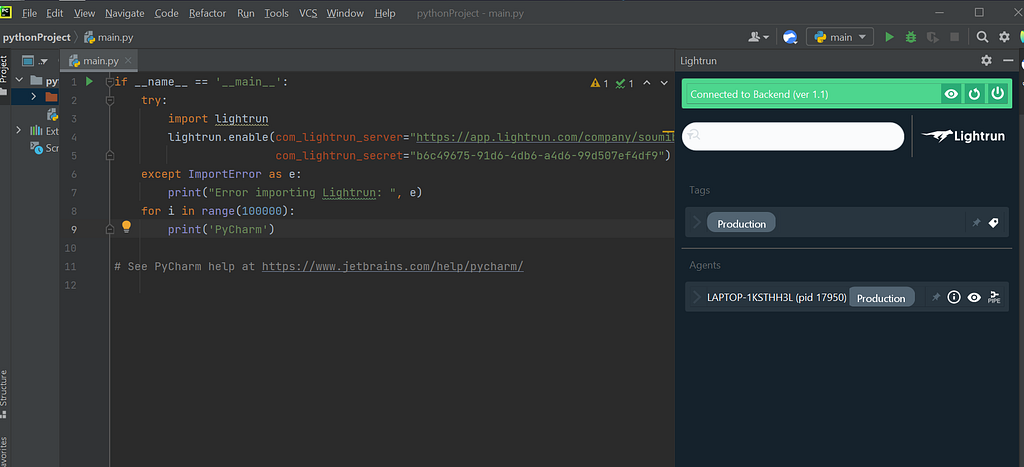Open the Window menu
The height and width of the screenshot is (467, 1024).
tap(346, 13)
